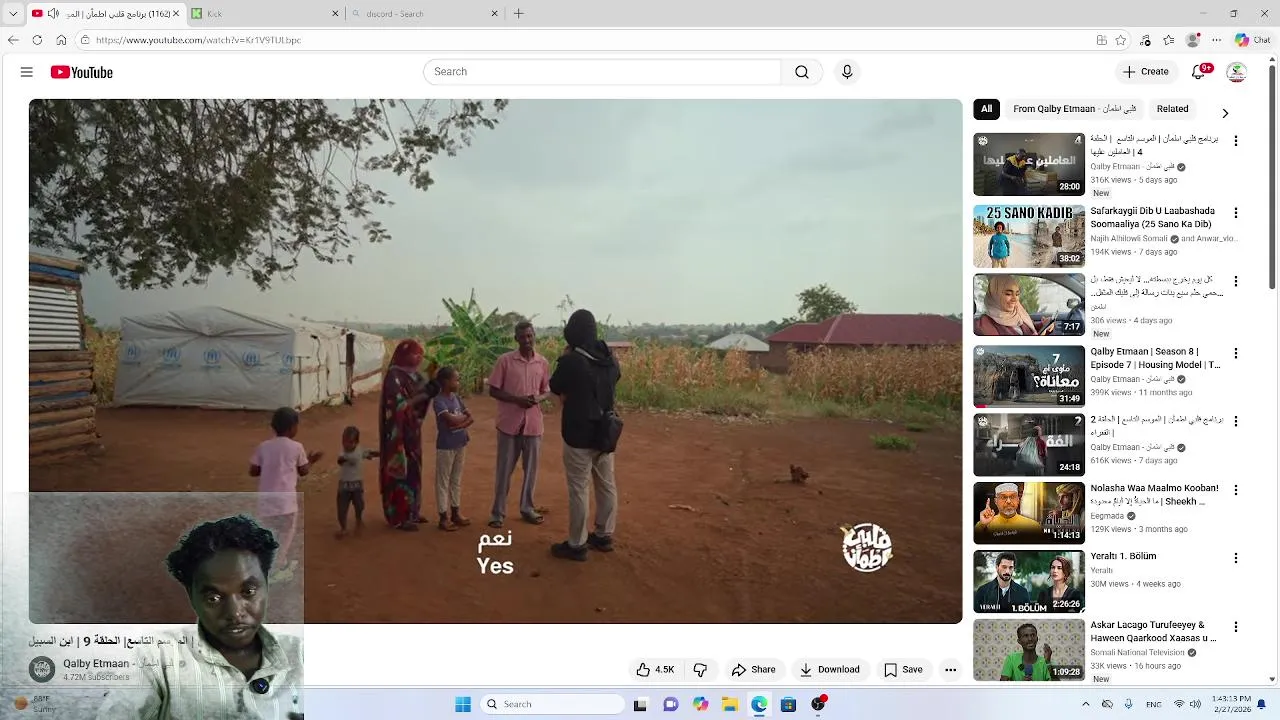Click Create button
Image resolution: width=1280 pixels, height=720 pixels.
tap(1145, 72)
